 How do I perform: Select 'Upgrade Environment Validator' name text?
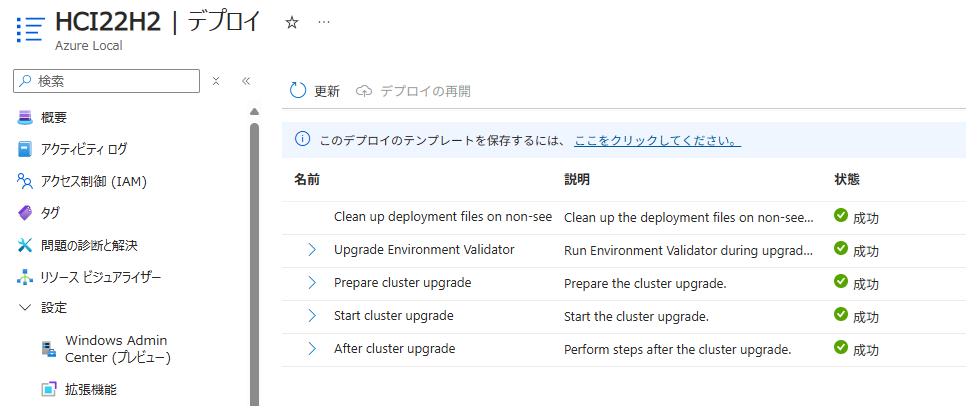tap(424, 250)
